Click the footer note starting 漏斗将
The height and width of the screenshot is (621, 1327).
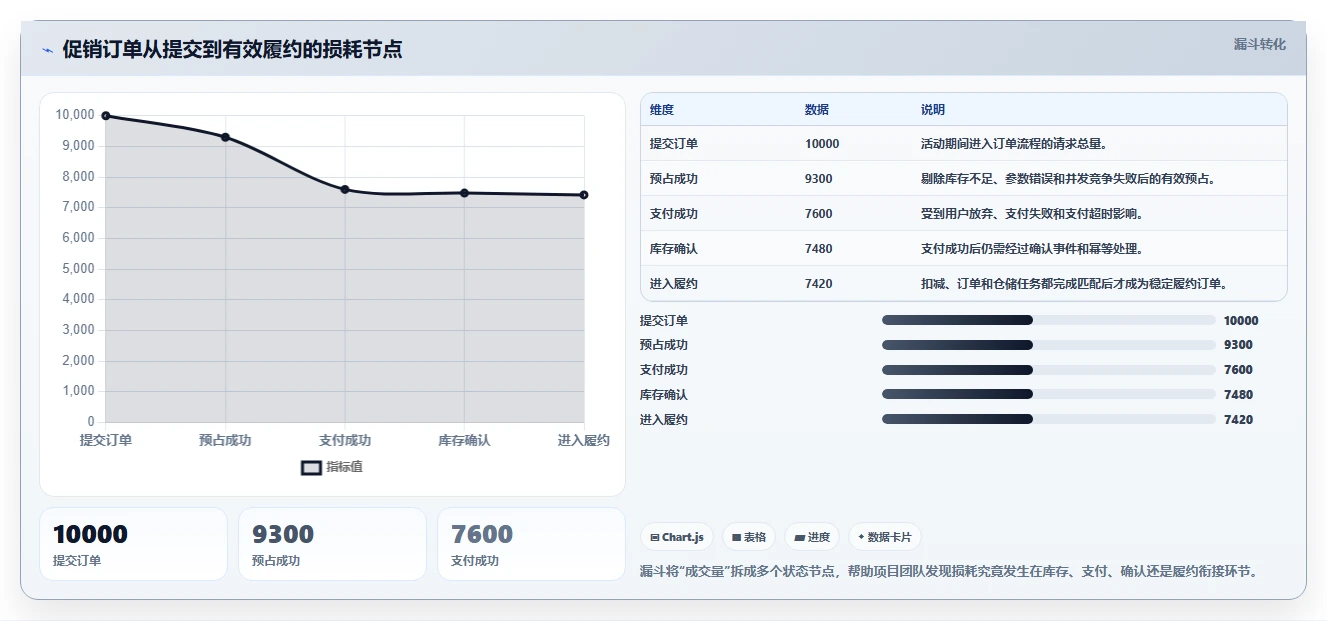click(x=951, y=572)
